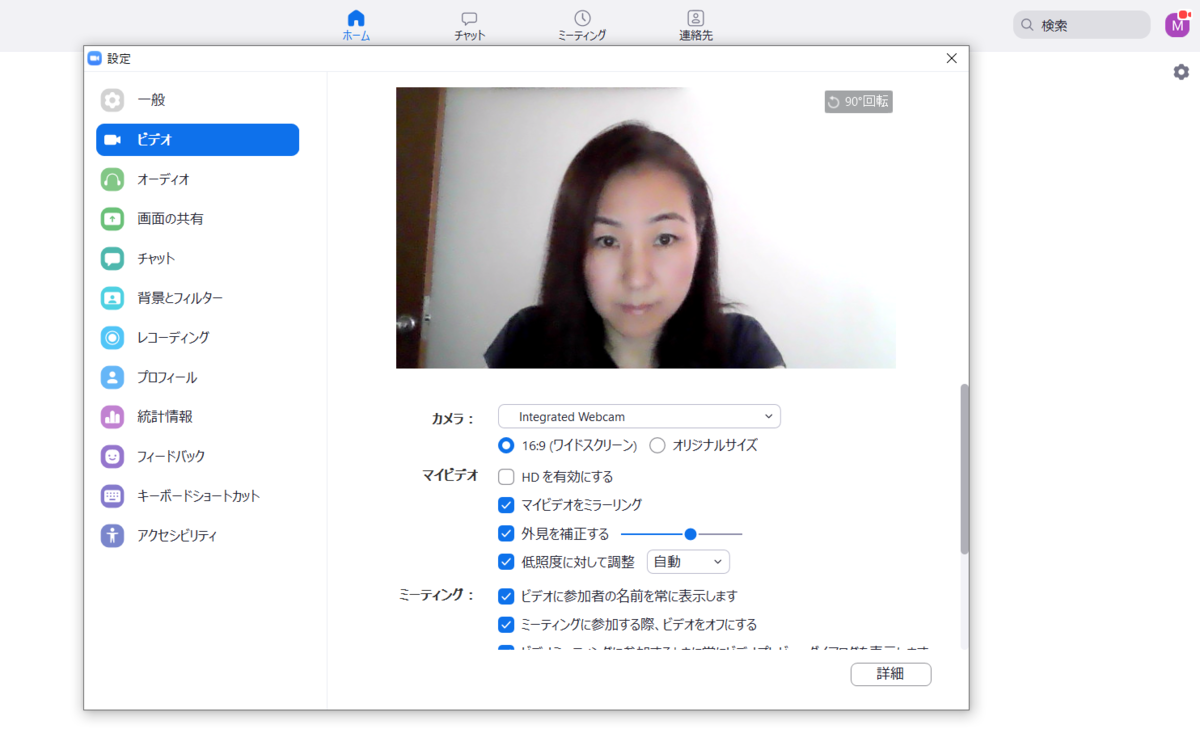Click the ミーティング： section label
The width and height of the screenshot is (1200, 750).
[x=437, y=595]
